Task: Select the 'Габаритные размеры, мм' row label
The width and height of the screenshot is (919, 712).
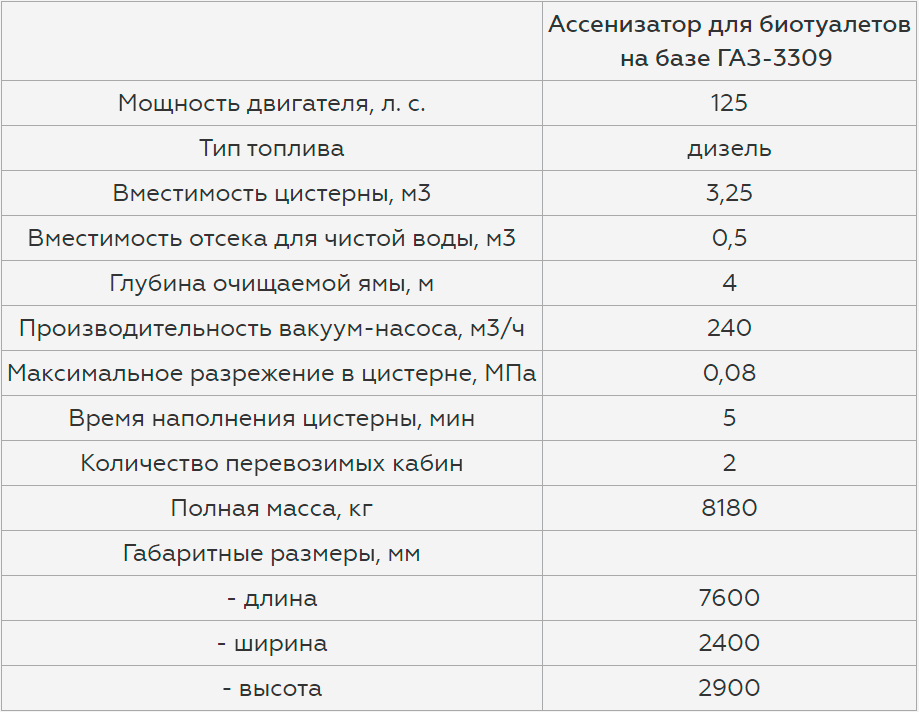Action: [272, 553]
